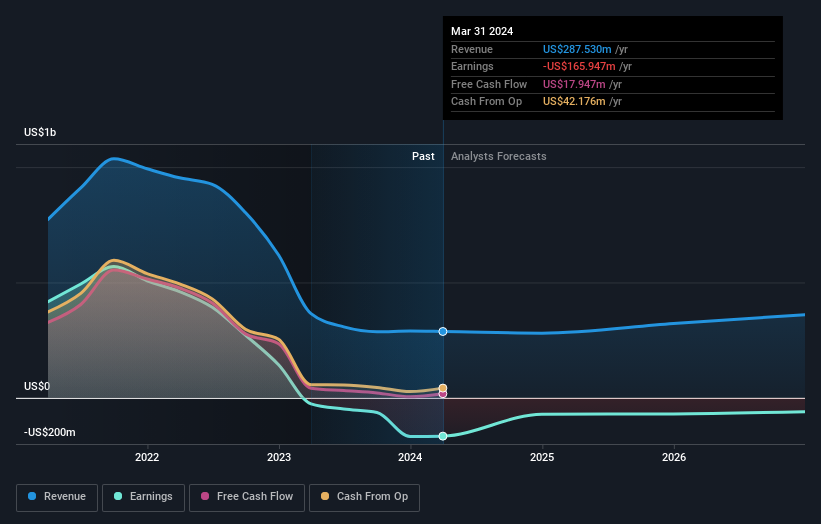The width and height of the screenshot is (821, 524).
Task: Click the Mar 31 2024 tooltip date
Action: [482, 31]
